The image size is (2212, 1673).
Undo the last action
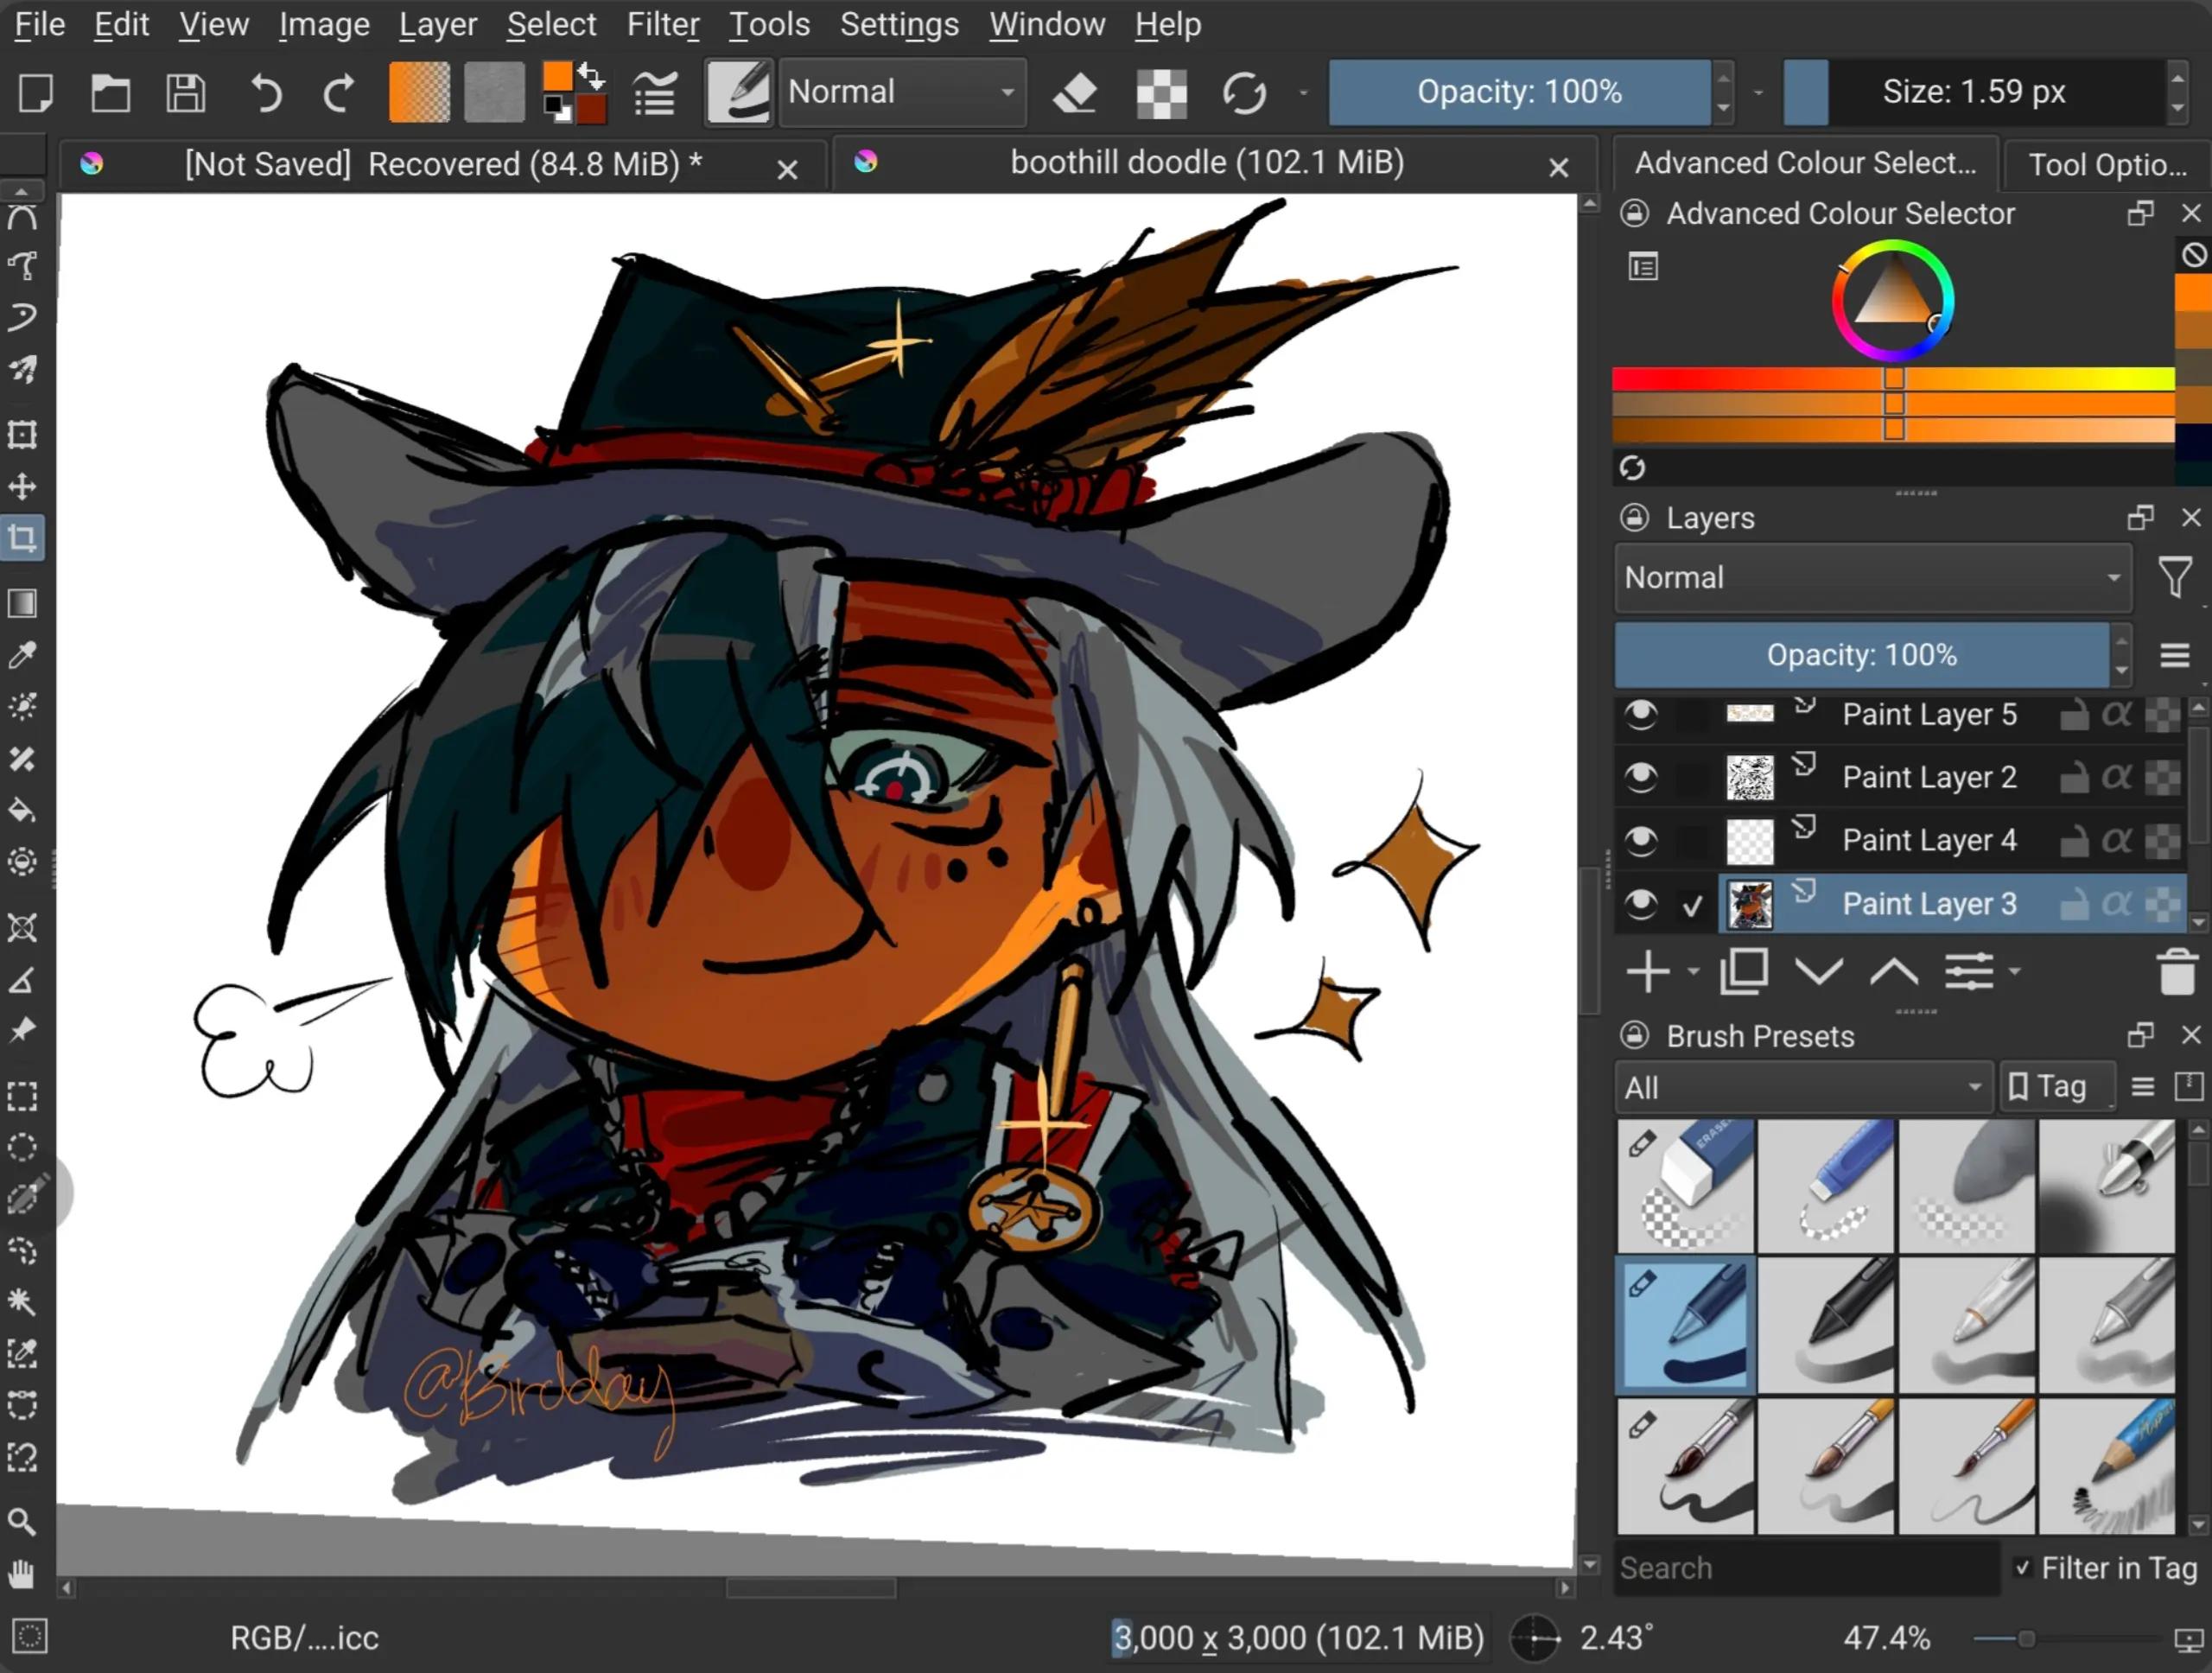click(265, 93)
